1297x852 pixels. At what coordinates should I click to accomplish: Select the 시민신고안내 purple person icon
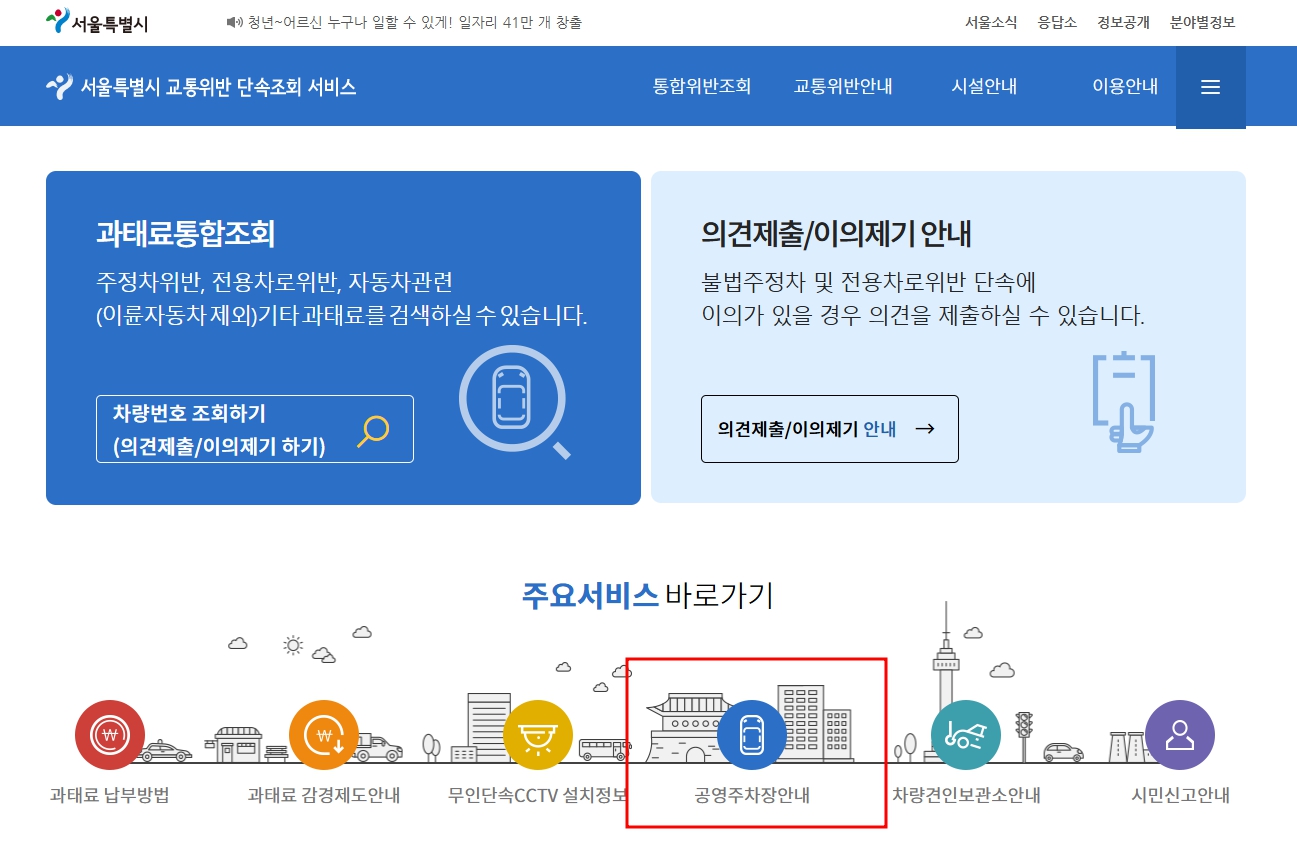click(x=1179, y=736)
